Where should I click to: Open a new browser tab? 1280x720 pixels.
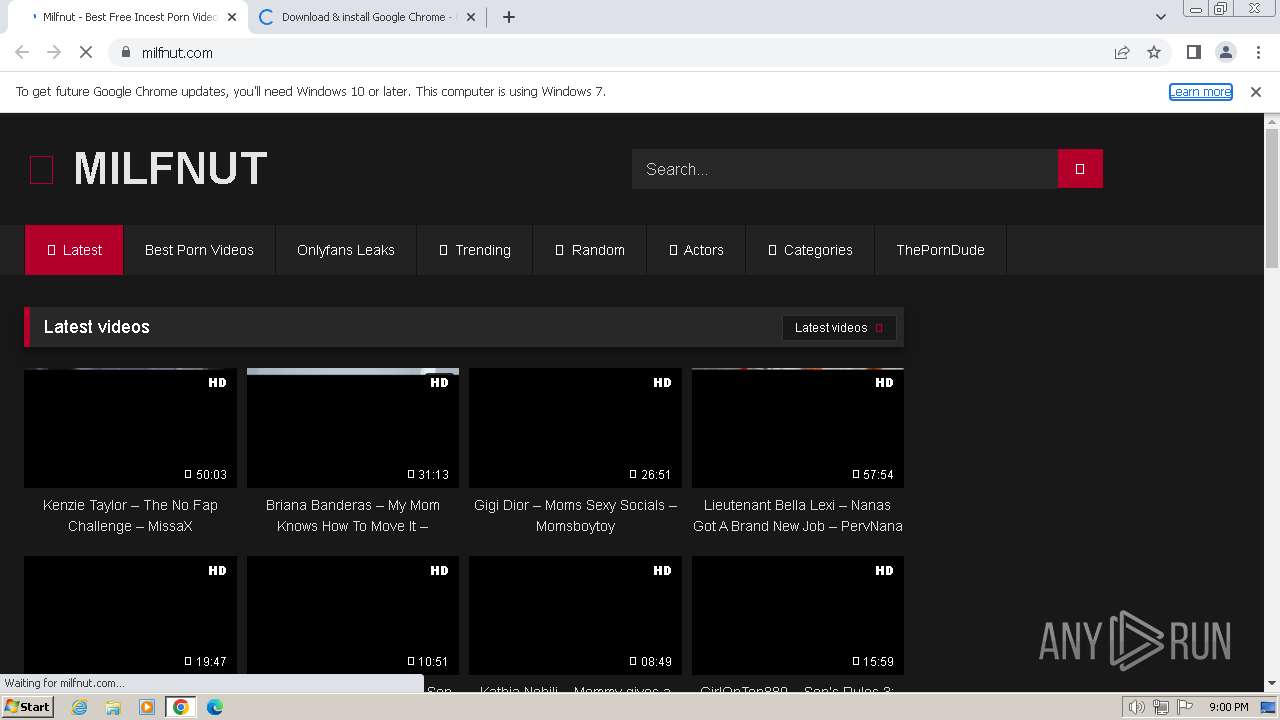pos(508,17)
